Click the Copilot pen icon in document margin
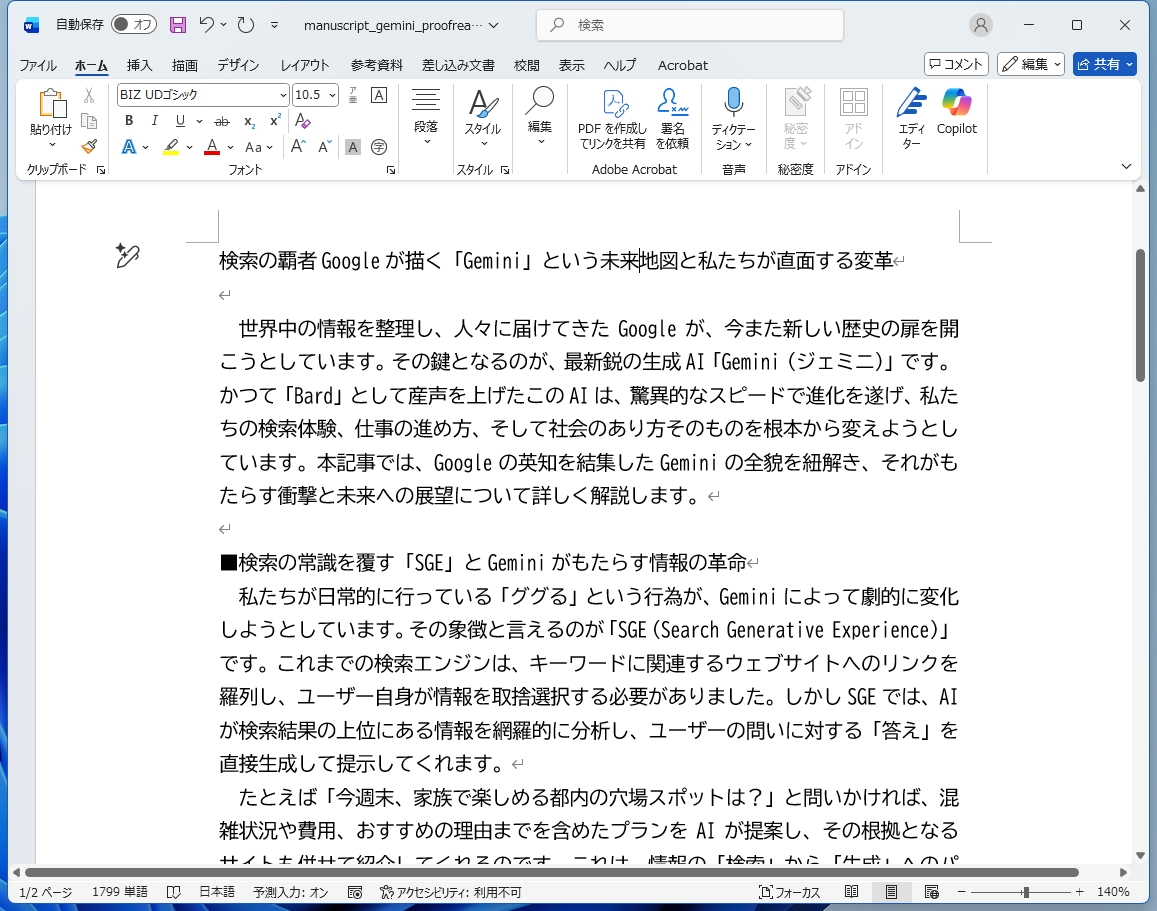1157x911 pixels. point(128,255)
